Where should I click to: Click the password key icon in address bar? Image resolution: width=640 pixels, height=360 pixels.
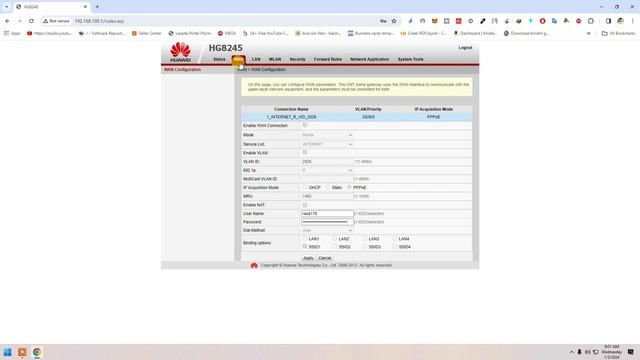pos(383,21)
